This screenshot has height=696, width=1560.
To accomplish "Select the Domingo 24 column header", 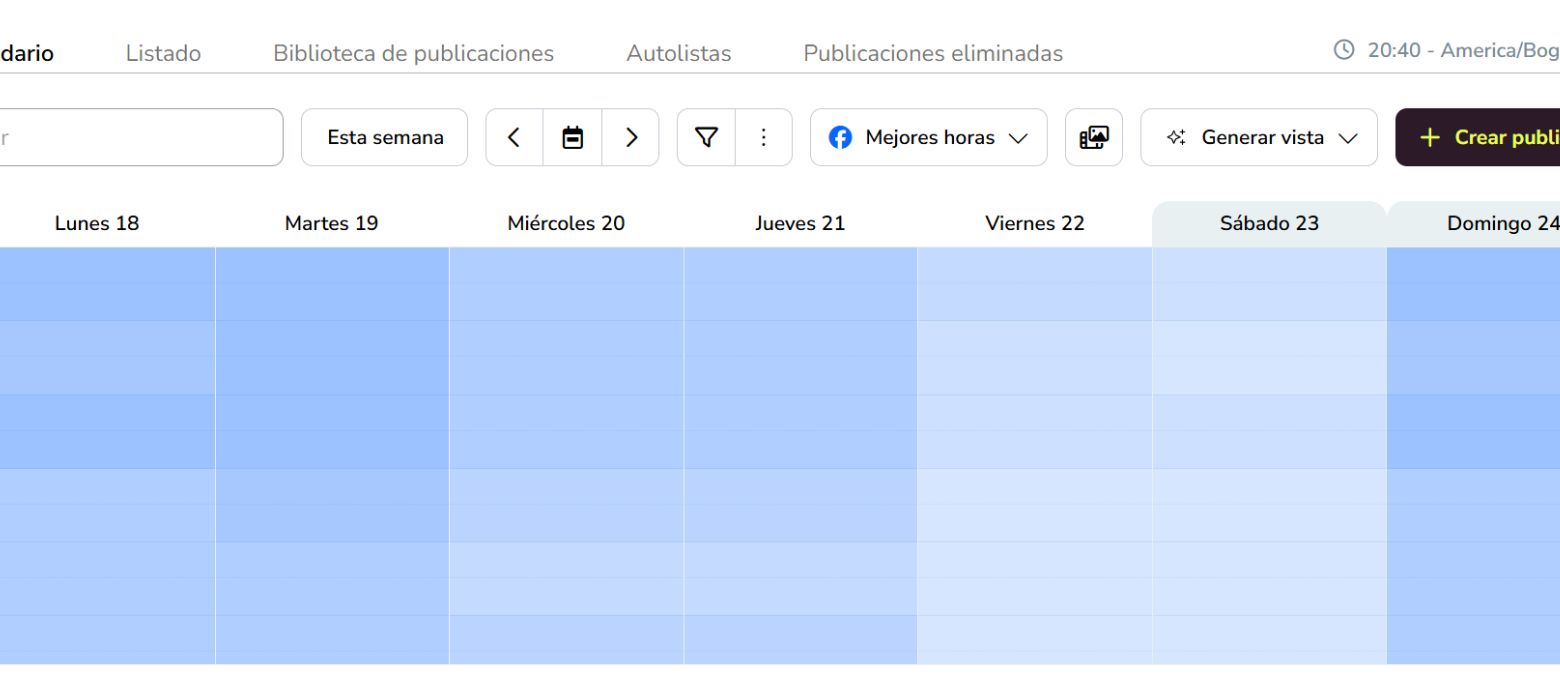I will pos(1474,223).
